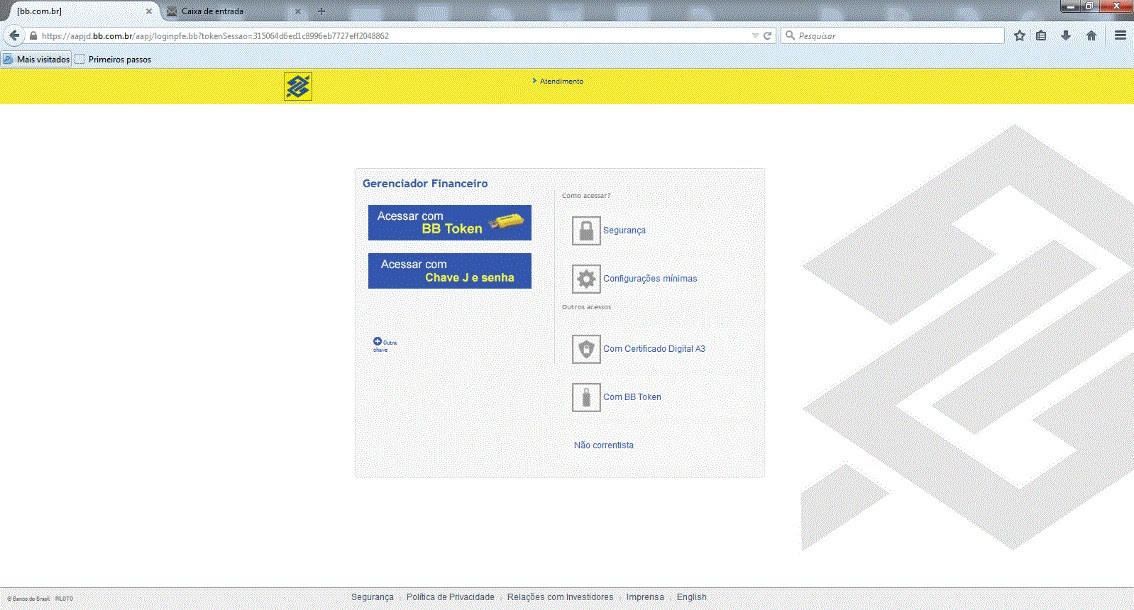The image size is (1134, 610).
Task: Open Primeiros passos bookmark
Action: click(x=113, y=59)
